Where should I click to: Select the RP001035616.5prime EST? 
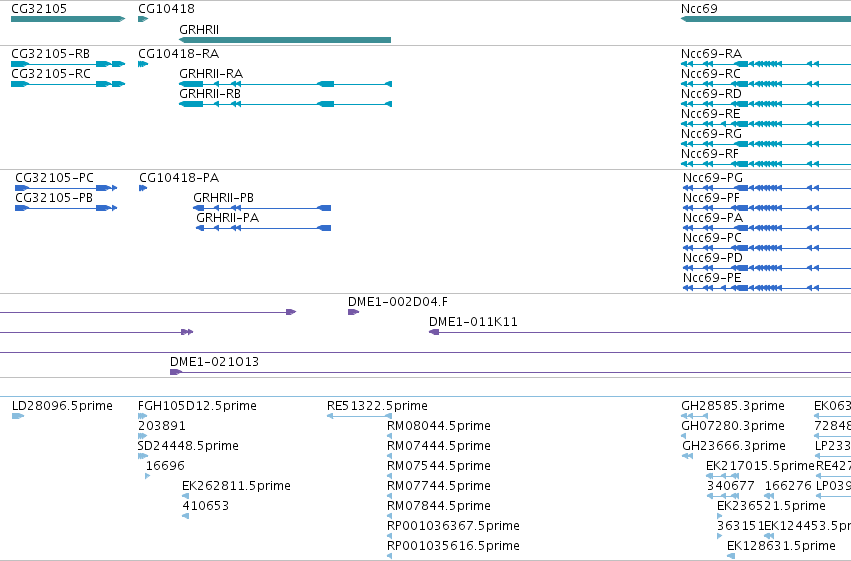click(x=453, y=547)
